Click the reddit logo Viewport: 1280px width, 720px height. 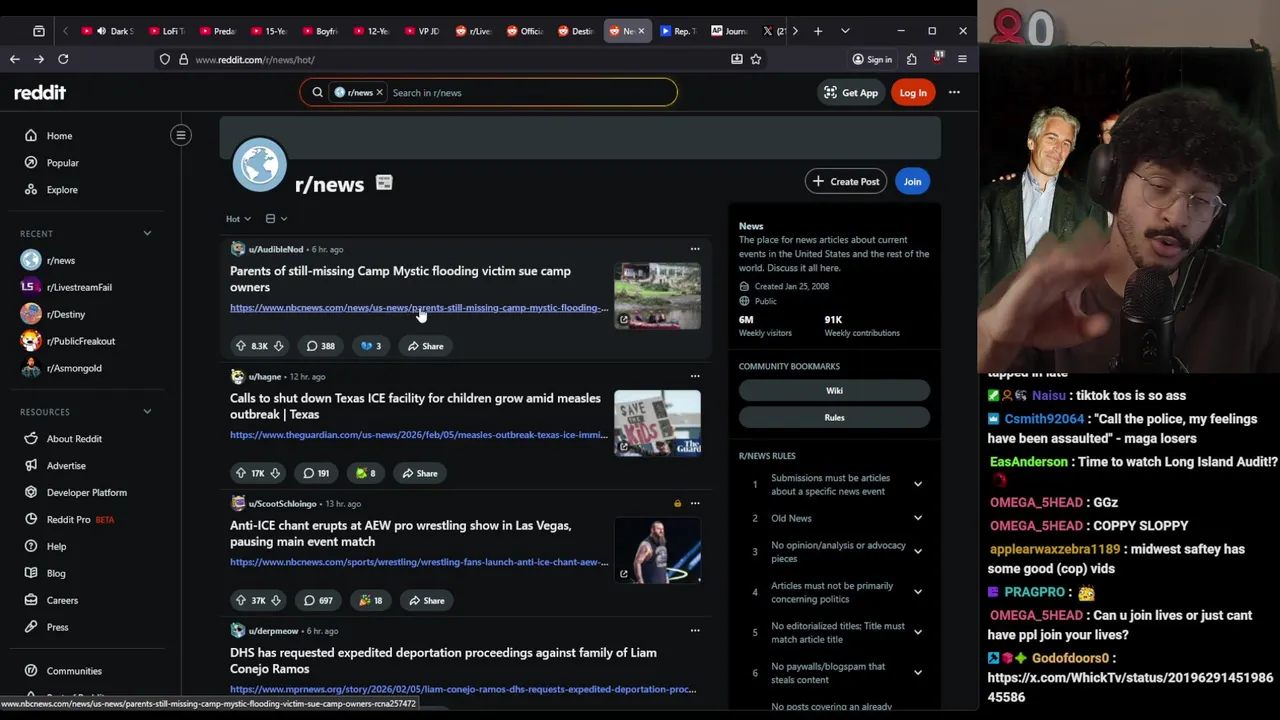click(40, 93)
